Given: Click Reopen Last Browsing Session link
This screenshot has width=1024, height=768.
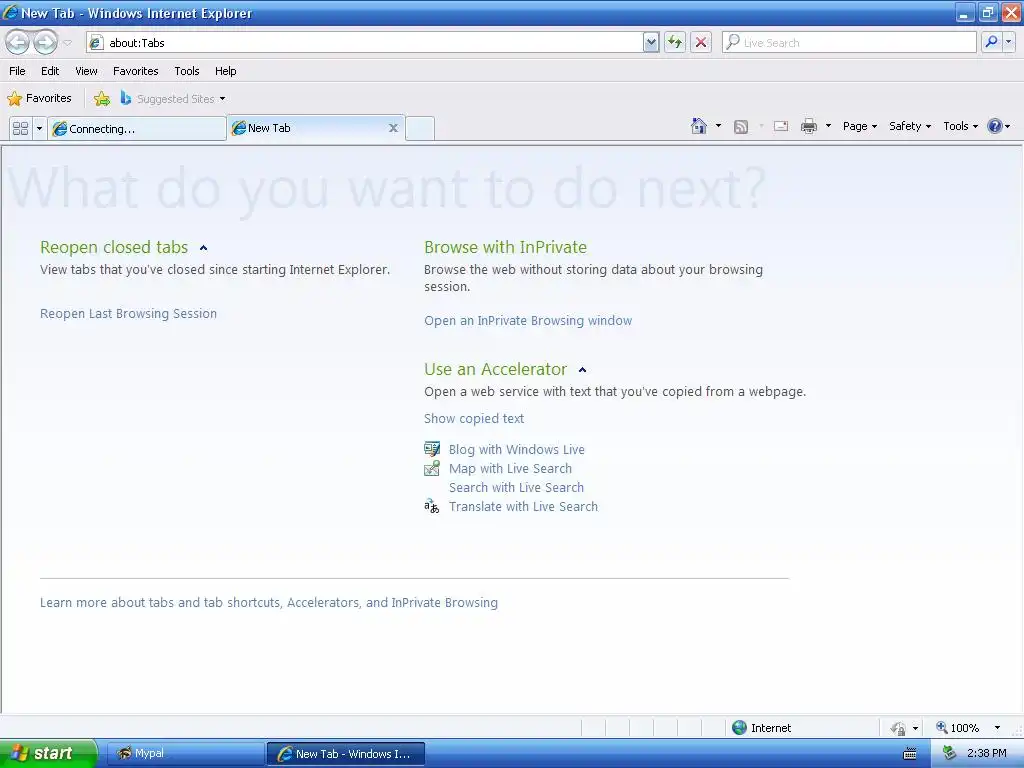Looking at the screenshot, I should click(128, 313).
